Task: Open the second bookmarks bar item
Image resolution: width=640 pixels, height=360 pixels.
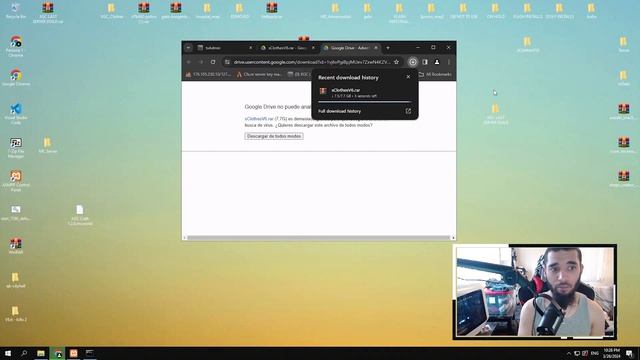Action: pos(259,74)
